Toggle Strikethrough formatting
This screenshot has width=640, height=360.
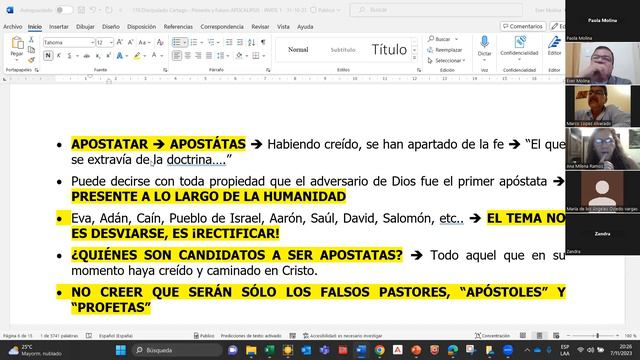click(x=87, y=56)
